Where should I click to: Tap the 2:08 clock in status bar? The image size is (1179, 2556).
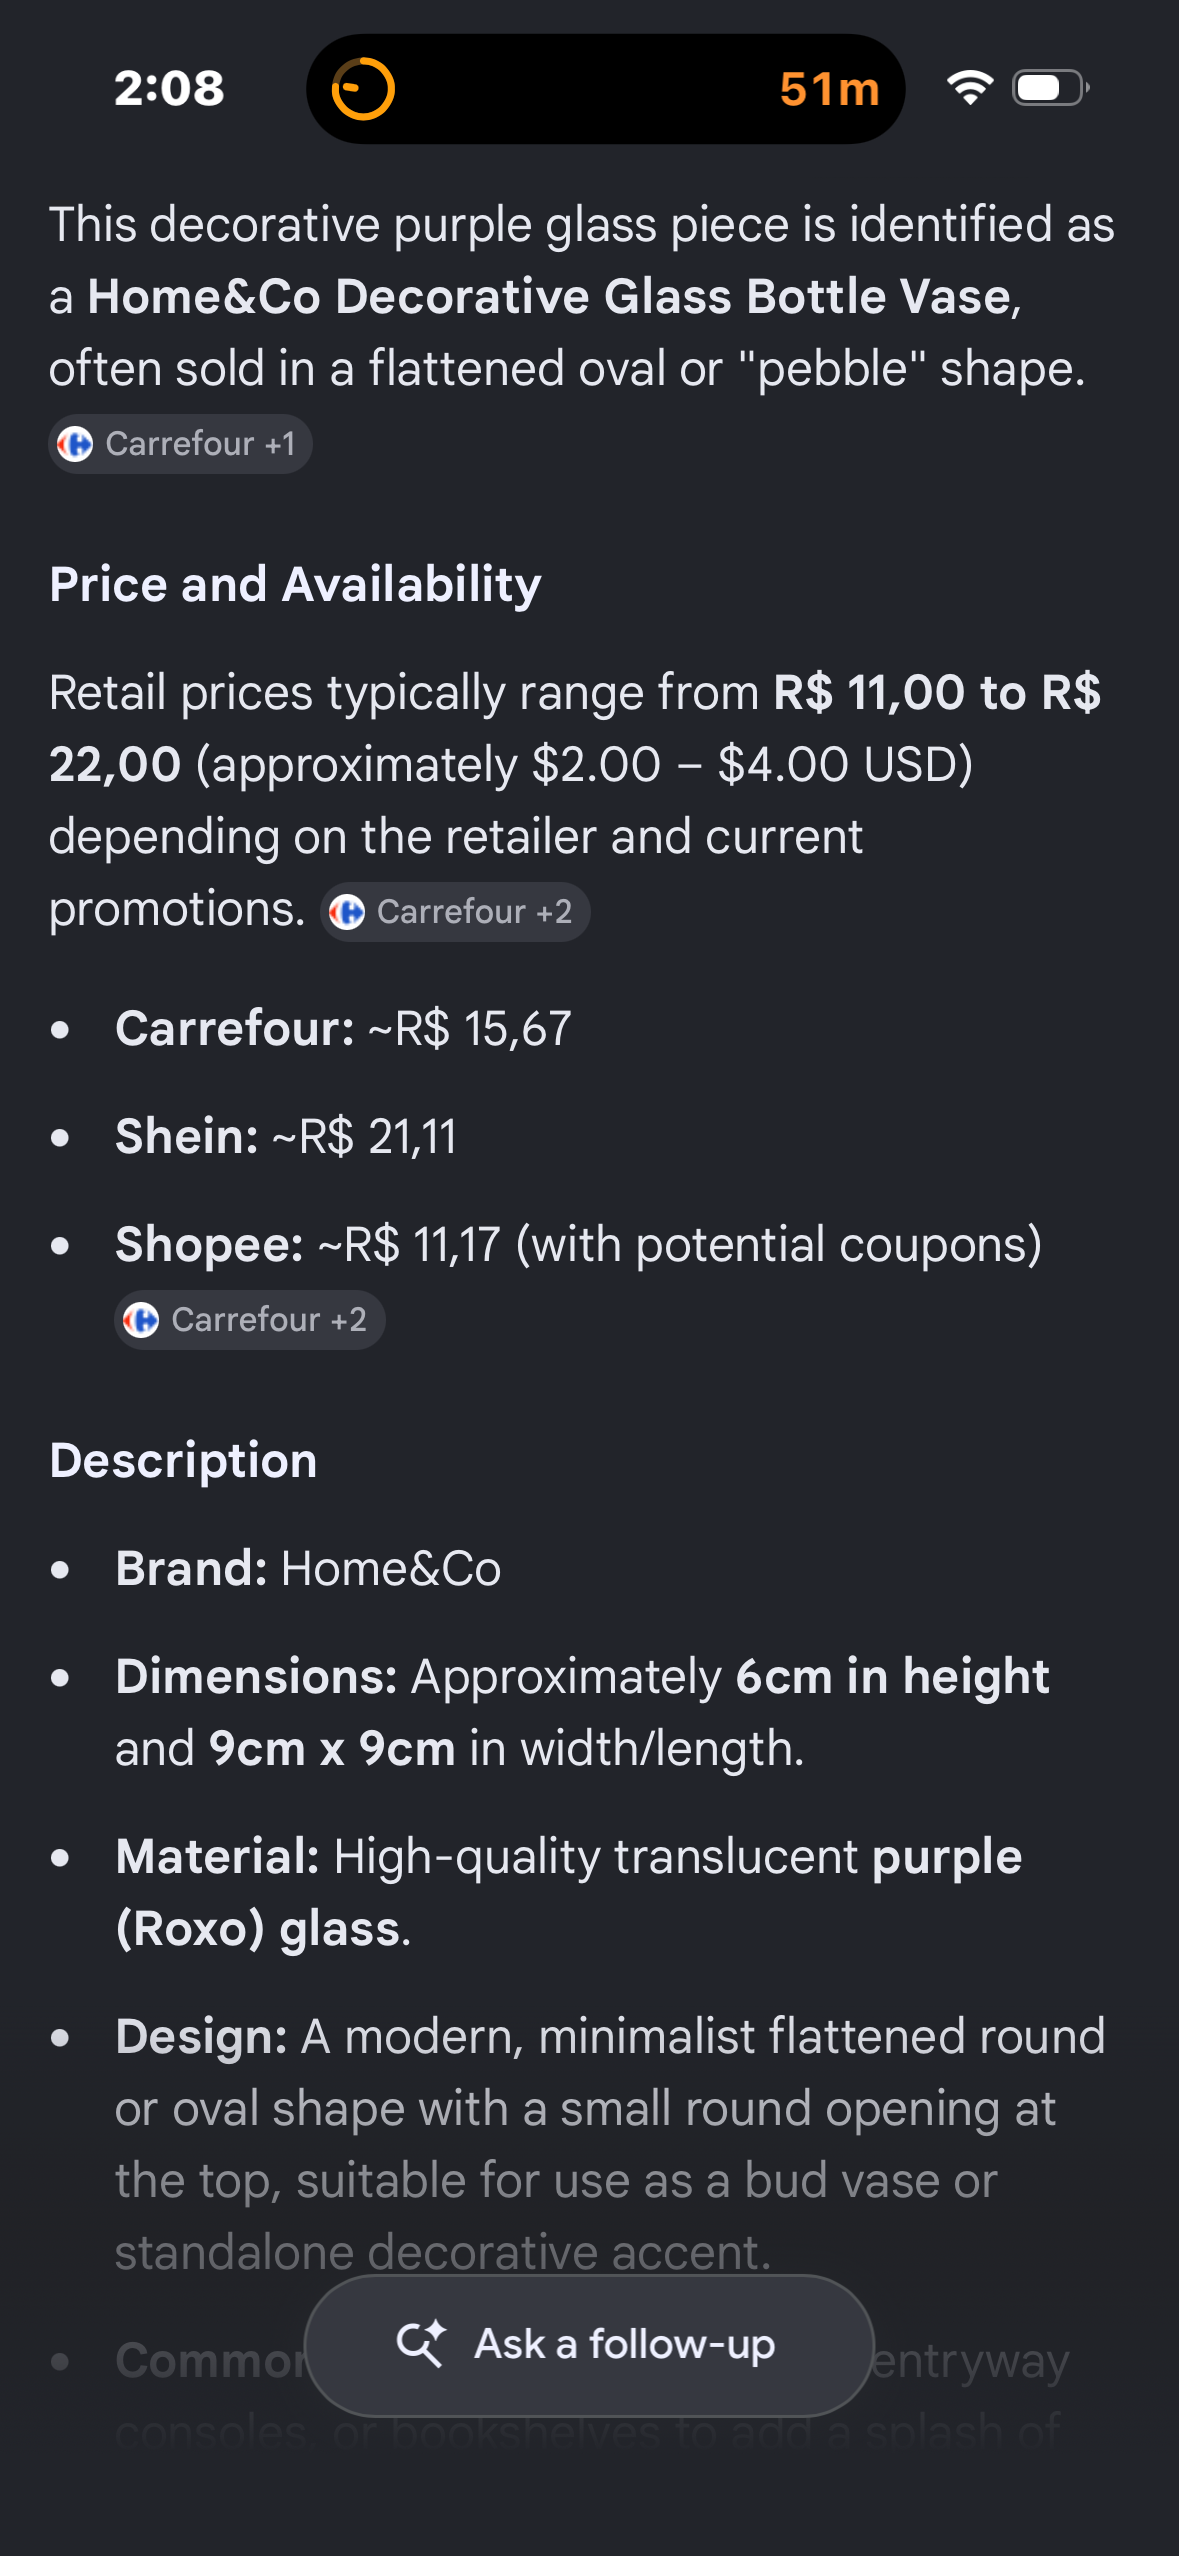pyautogui.click(x=169, y=89)
